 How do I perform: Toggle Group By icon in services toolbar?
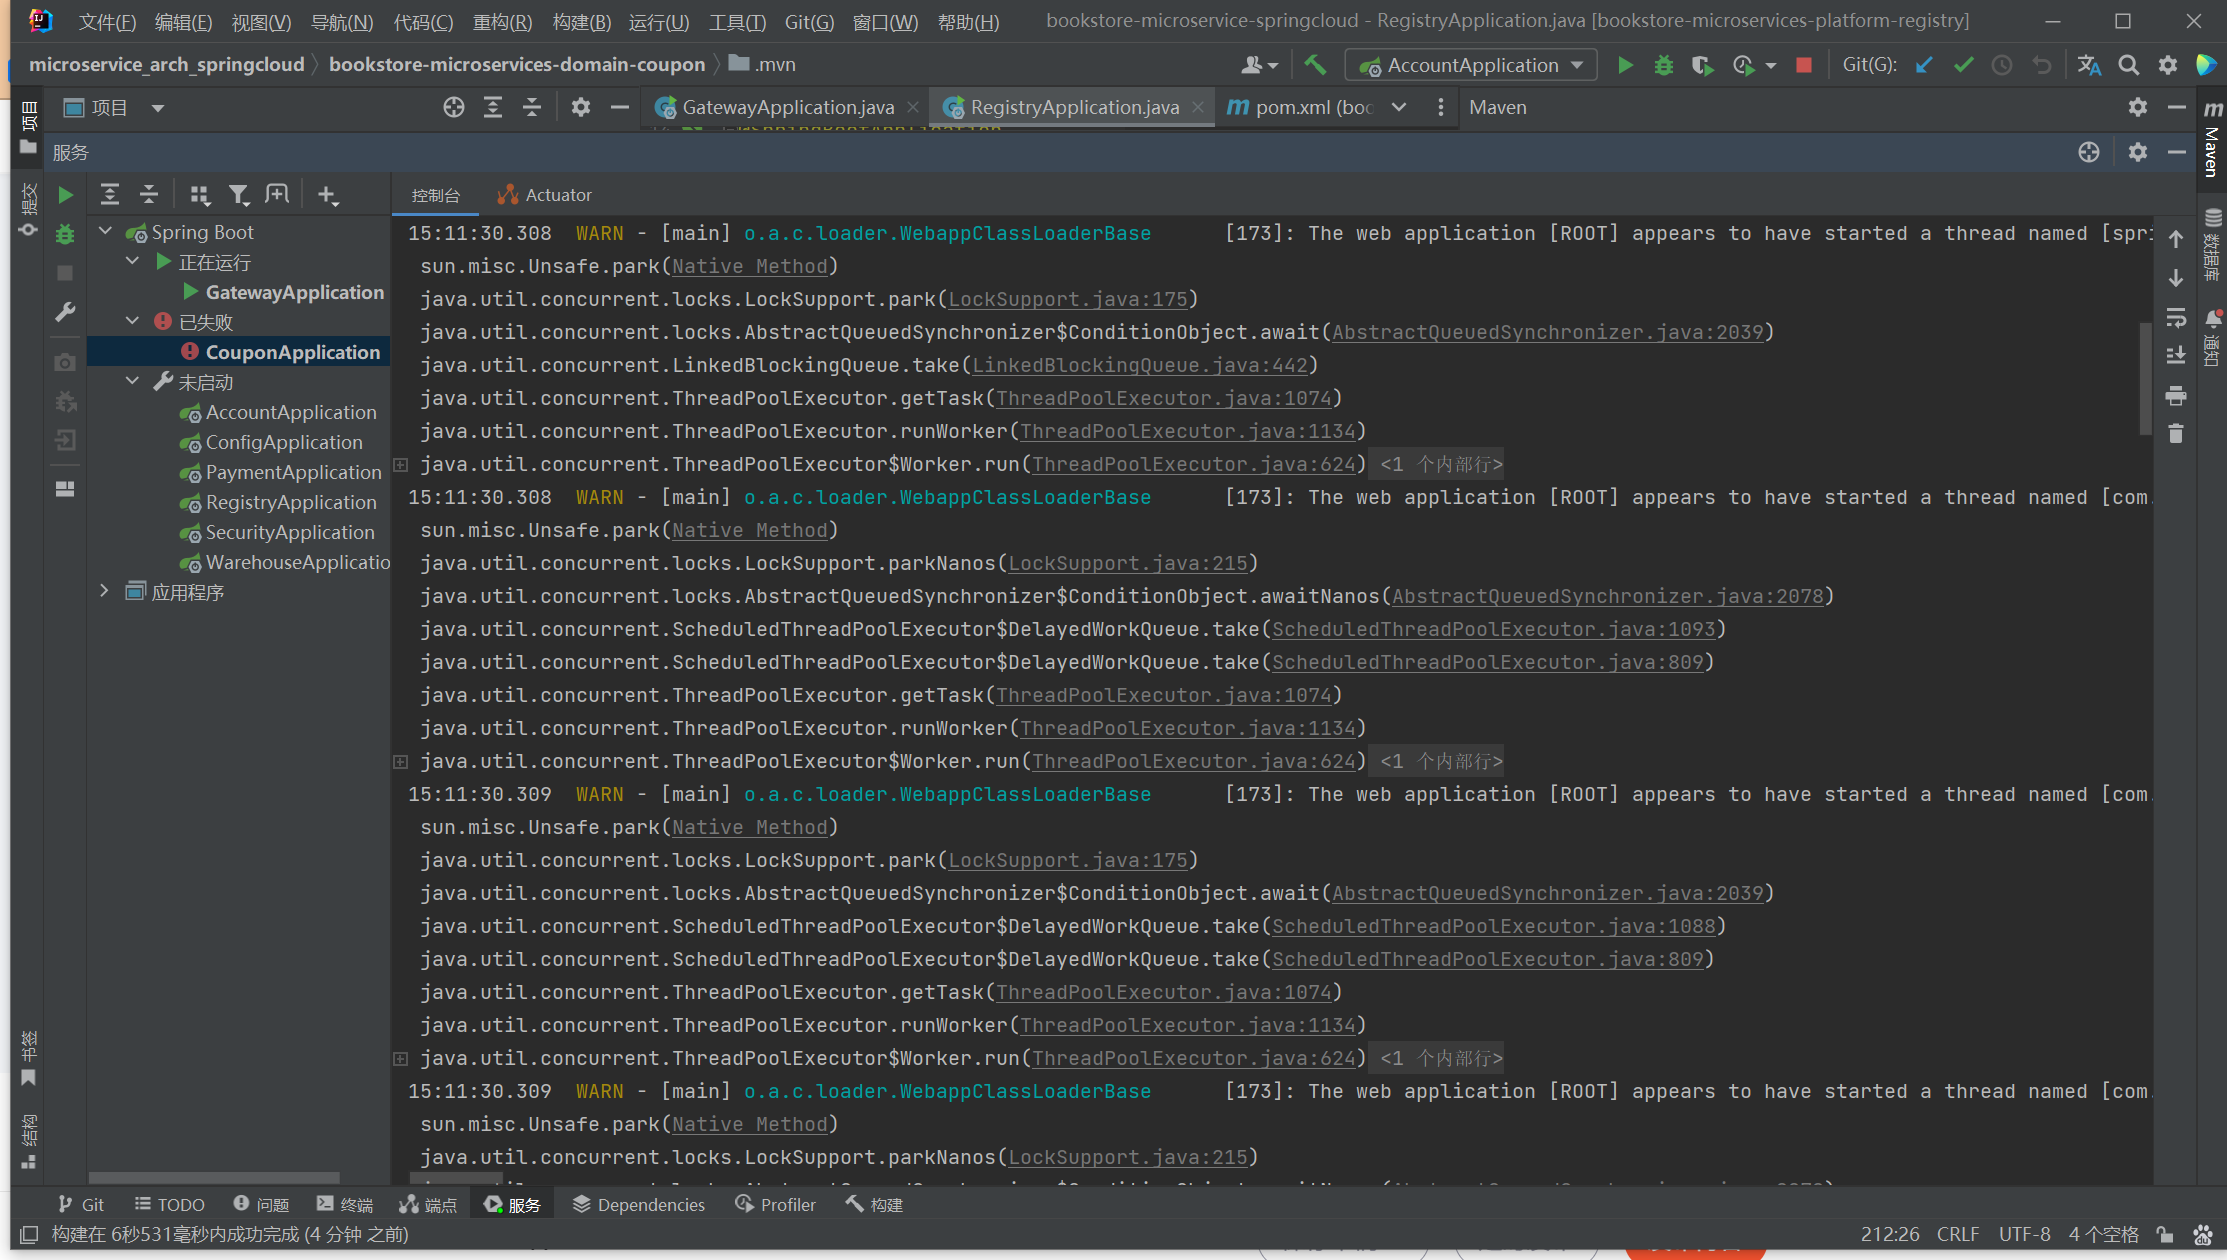(x=199, y=195)
